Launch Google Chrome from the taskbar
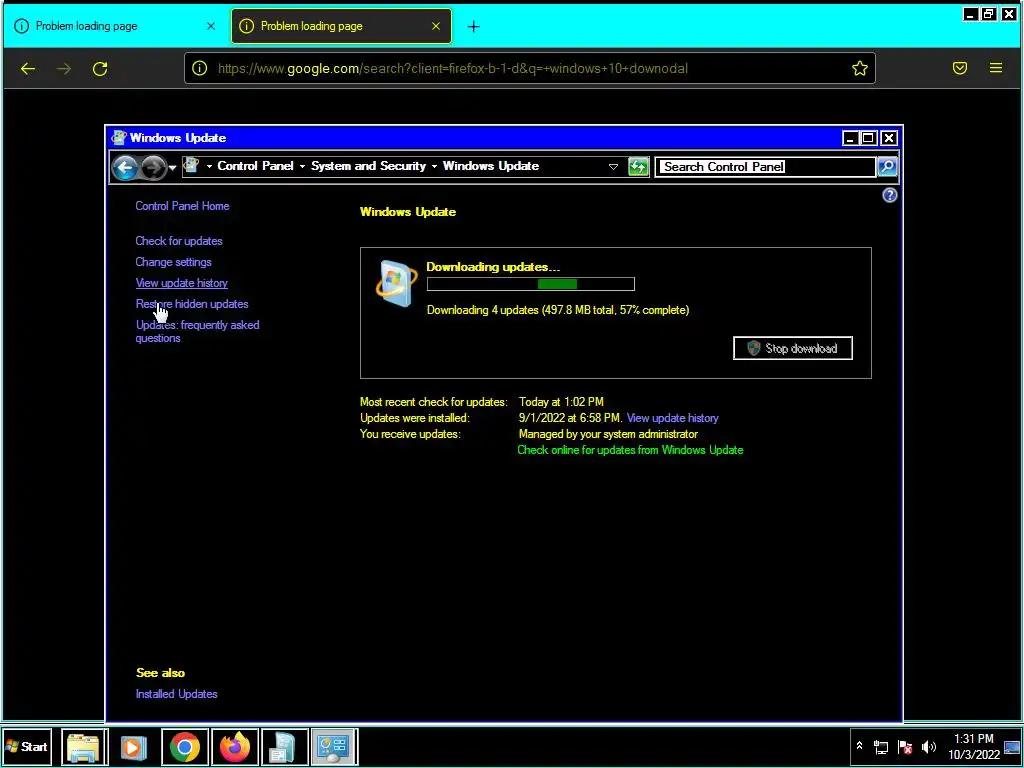Viewport: 1024px width, 768px height. (x=185, y=747)
